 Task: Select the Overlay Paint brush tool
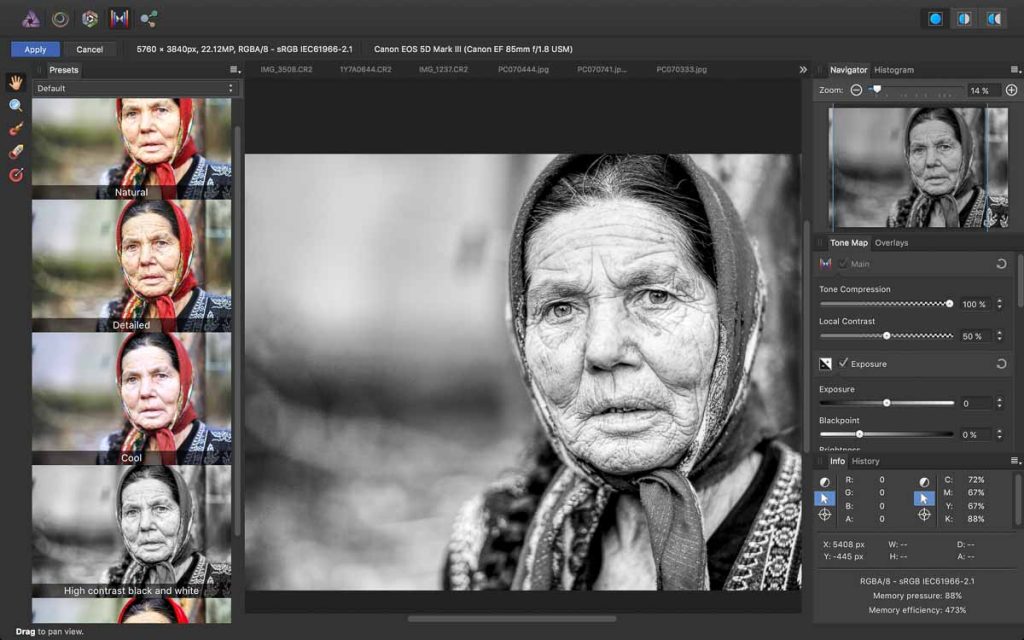pyautogui.click(x=16, y=128)
